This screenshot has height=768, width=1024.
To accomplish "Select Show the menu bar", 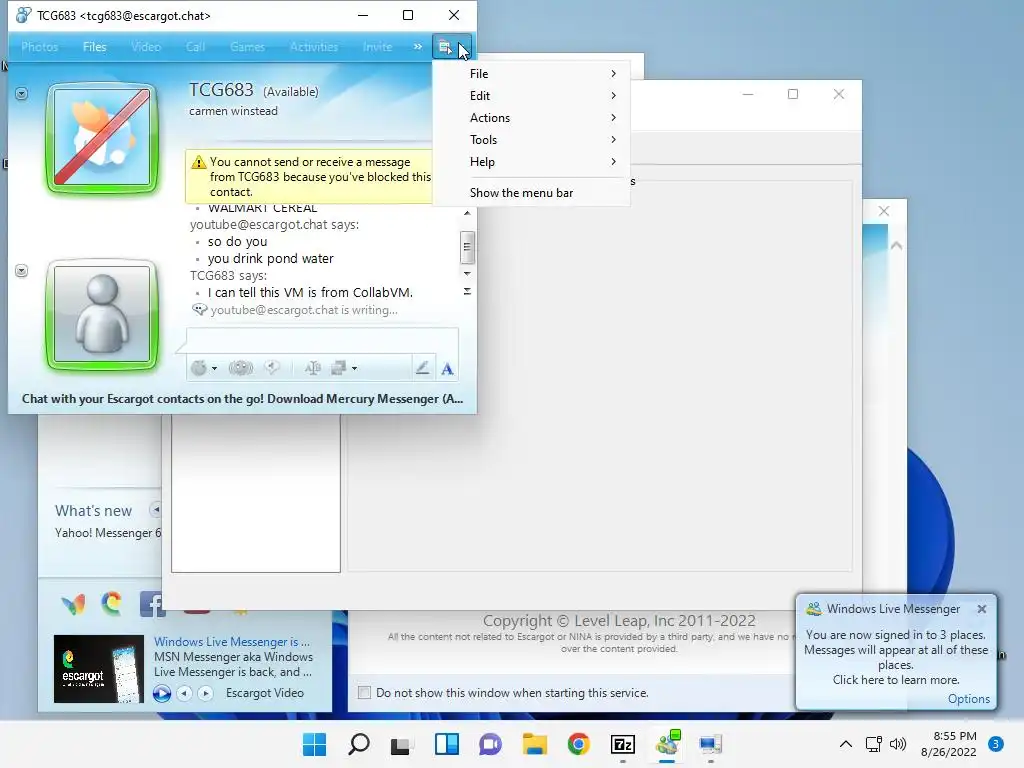I will point(530,193).
